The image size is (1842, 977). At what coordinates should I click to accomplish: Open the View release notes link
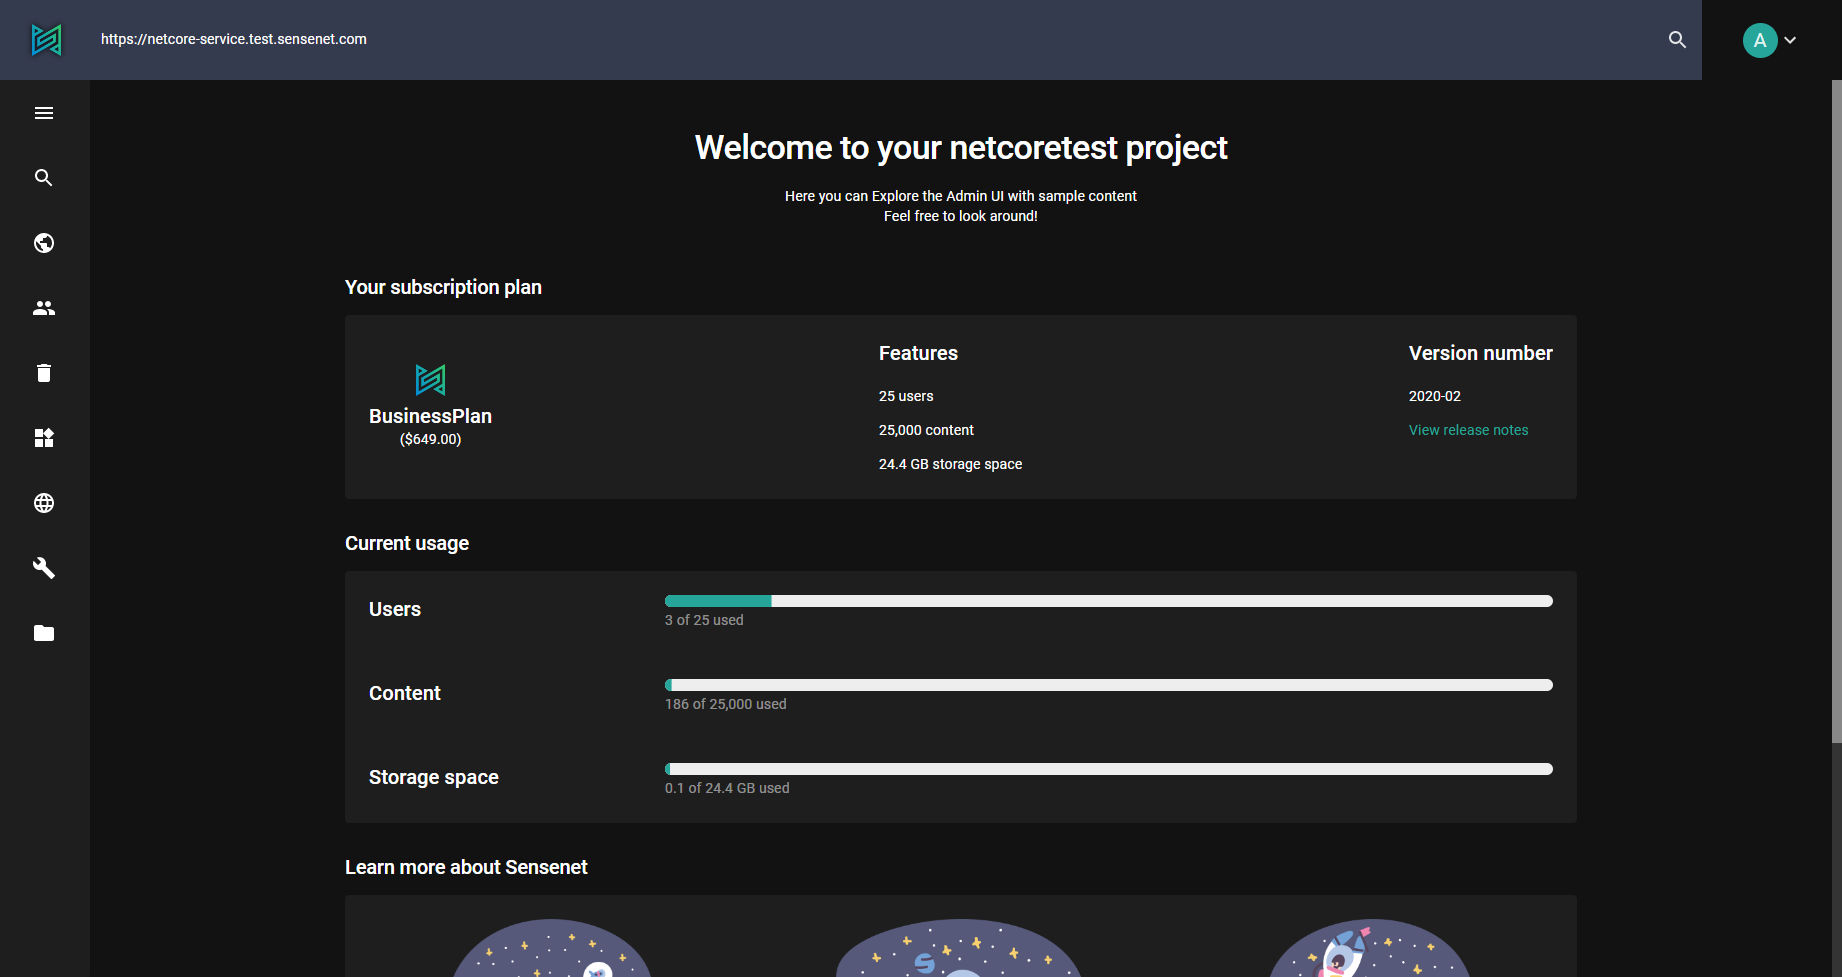coord(1468,430)
